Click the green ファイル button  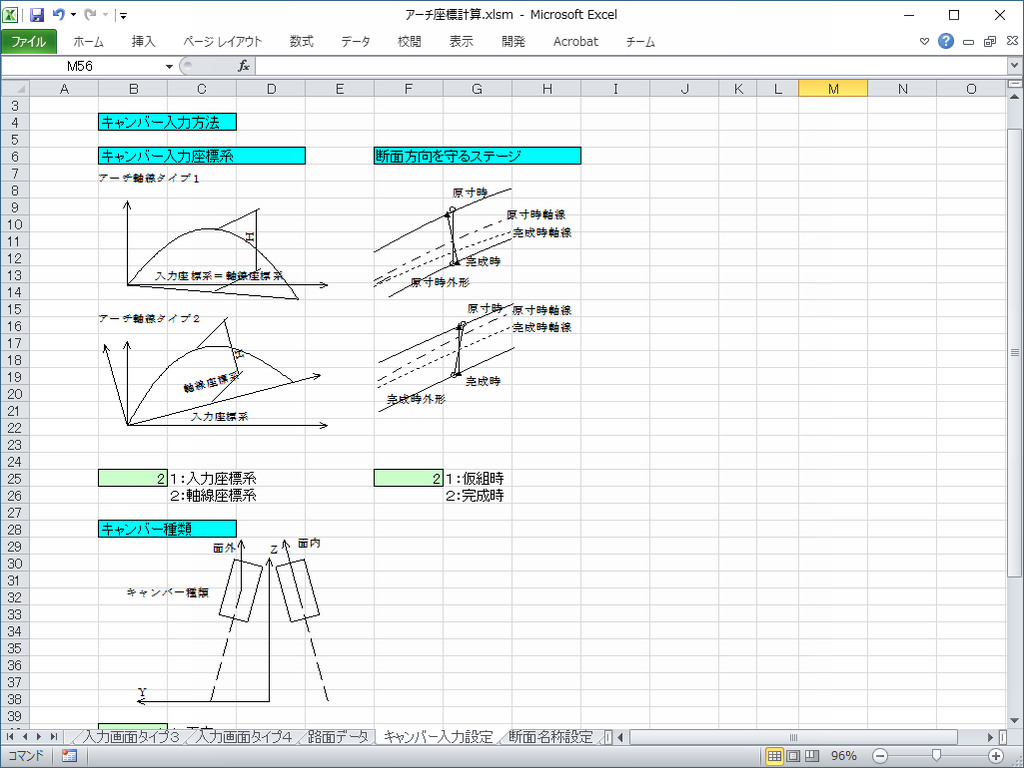pyautogui.click(x=29, y=41)
